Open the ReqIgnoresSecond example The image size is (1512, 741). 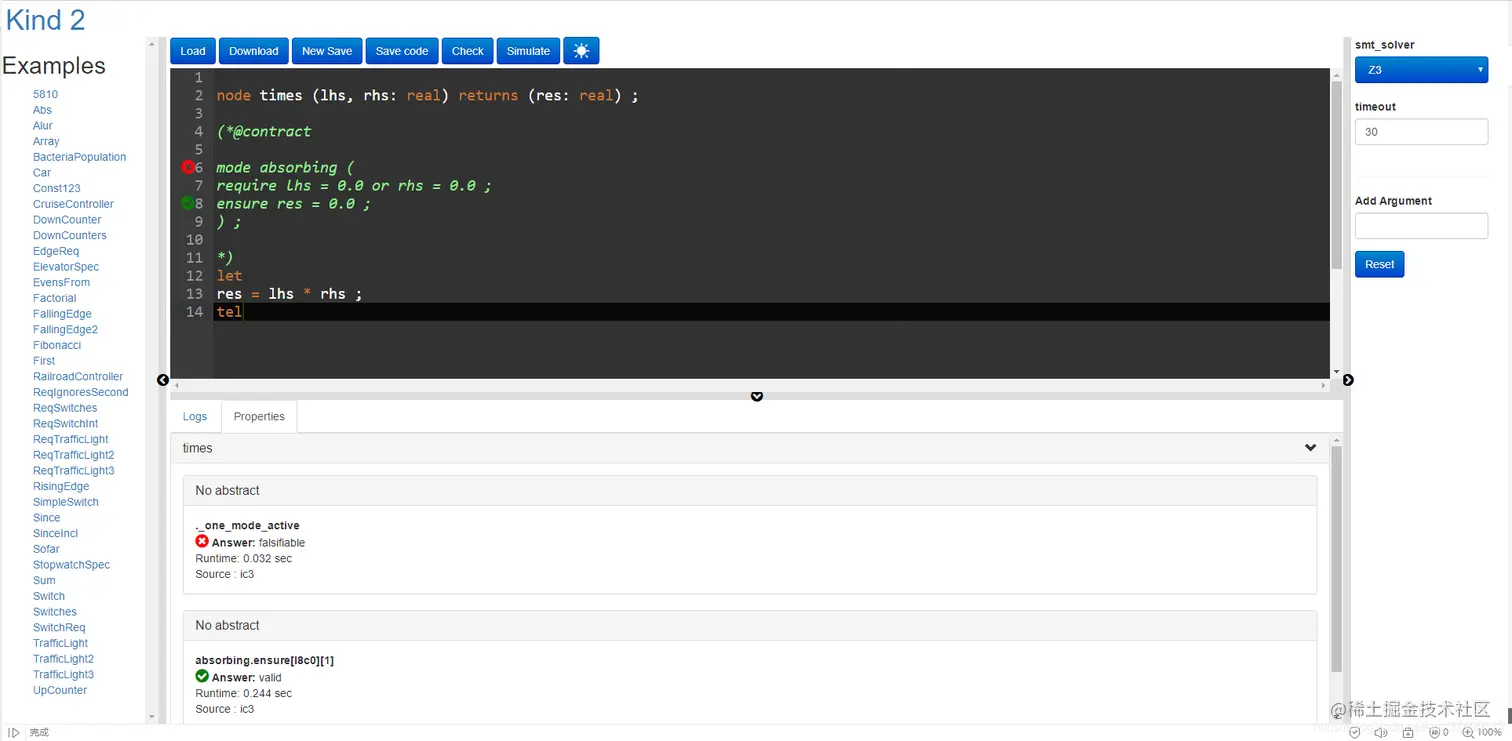(x=81, y=392)
